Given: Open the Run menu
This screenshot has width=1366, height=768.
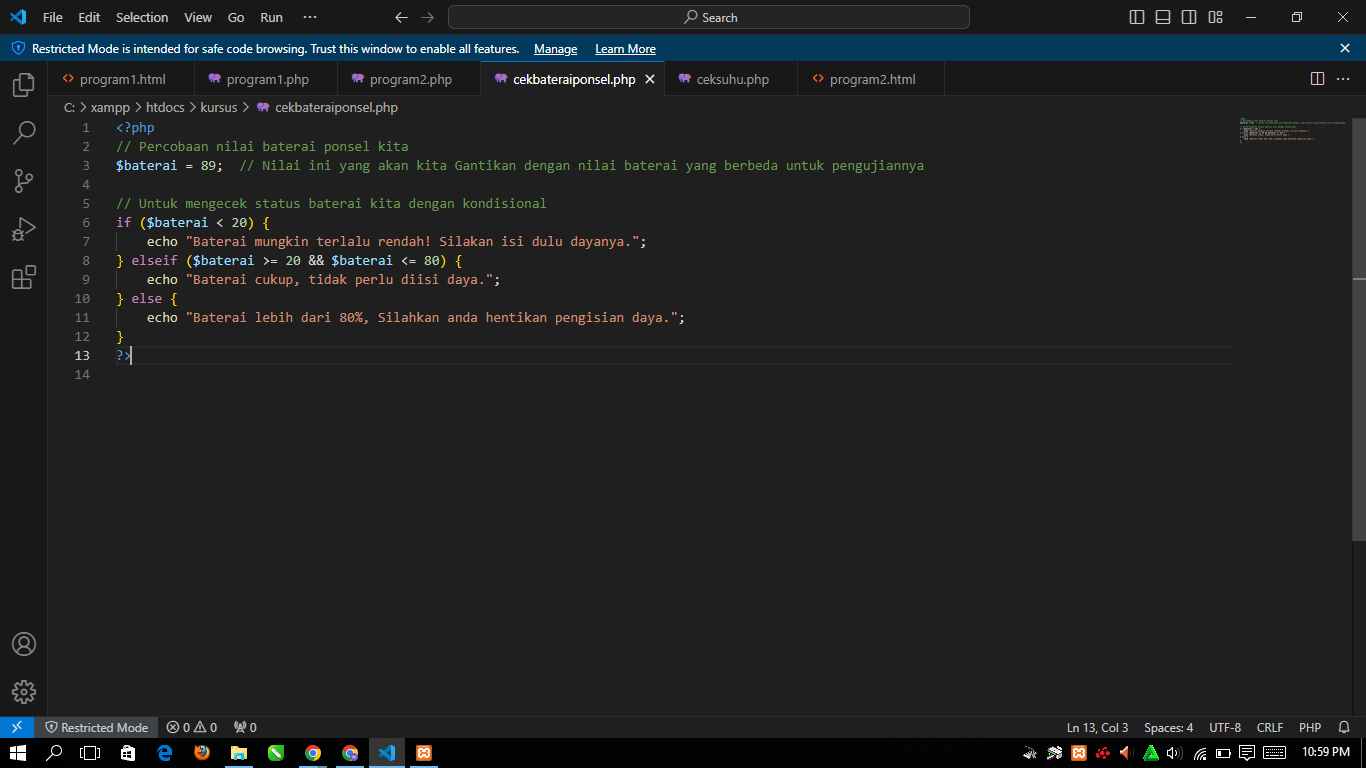Looking at the screenshot, I should (x=271, y=17).
